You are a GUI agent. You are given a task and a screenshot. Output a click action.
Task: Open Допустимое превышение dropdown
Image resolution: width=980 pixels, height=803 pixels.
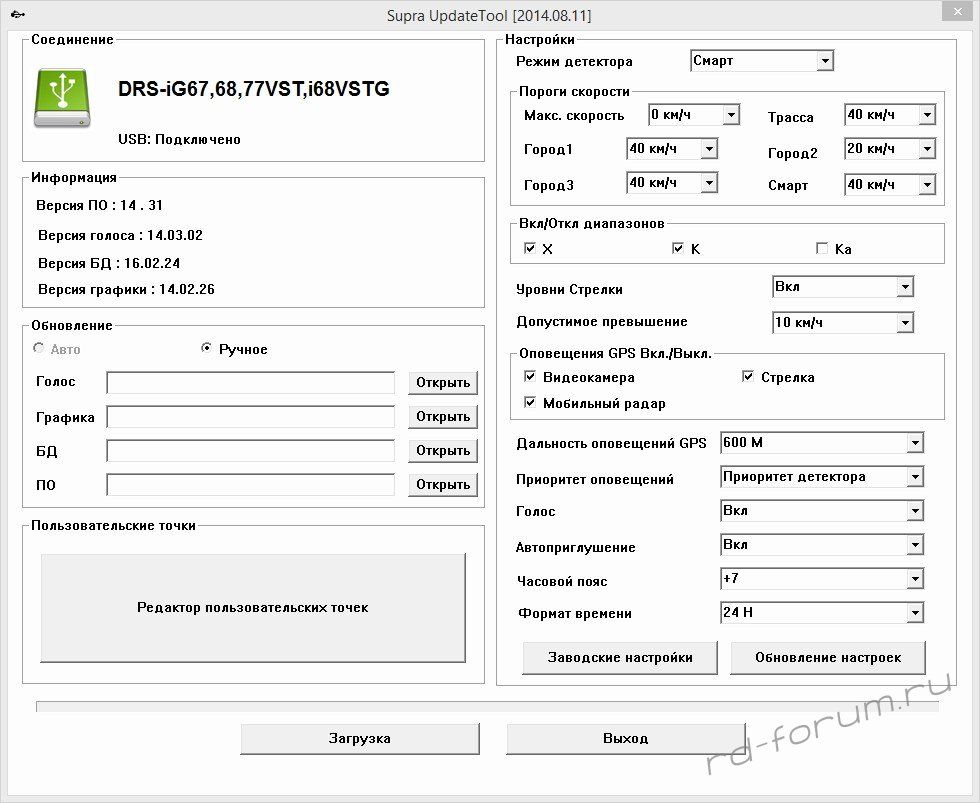click(x=843, y=322)
